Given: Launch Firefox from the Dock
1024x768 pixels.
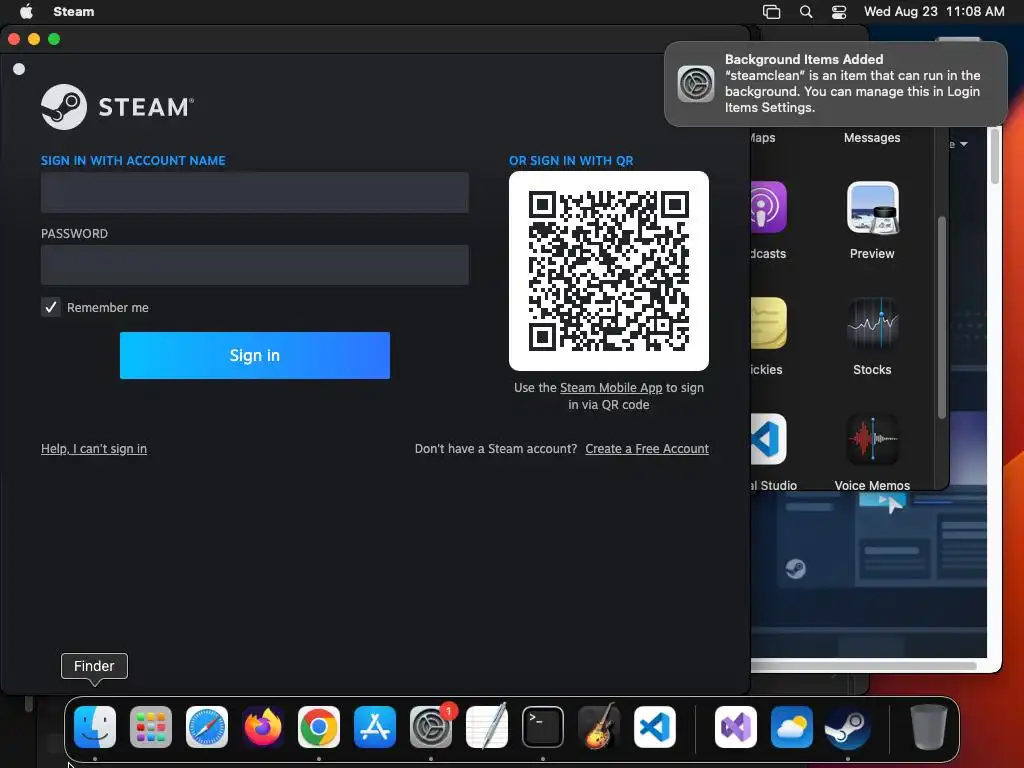Looking at the screenshot, I should tap(263, 727).
